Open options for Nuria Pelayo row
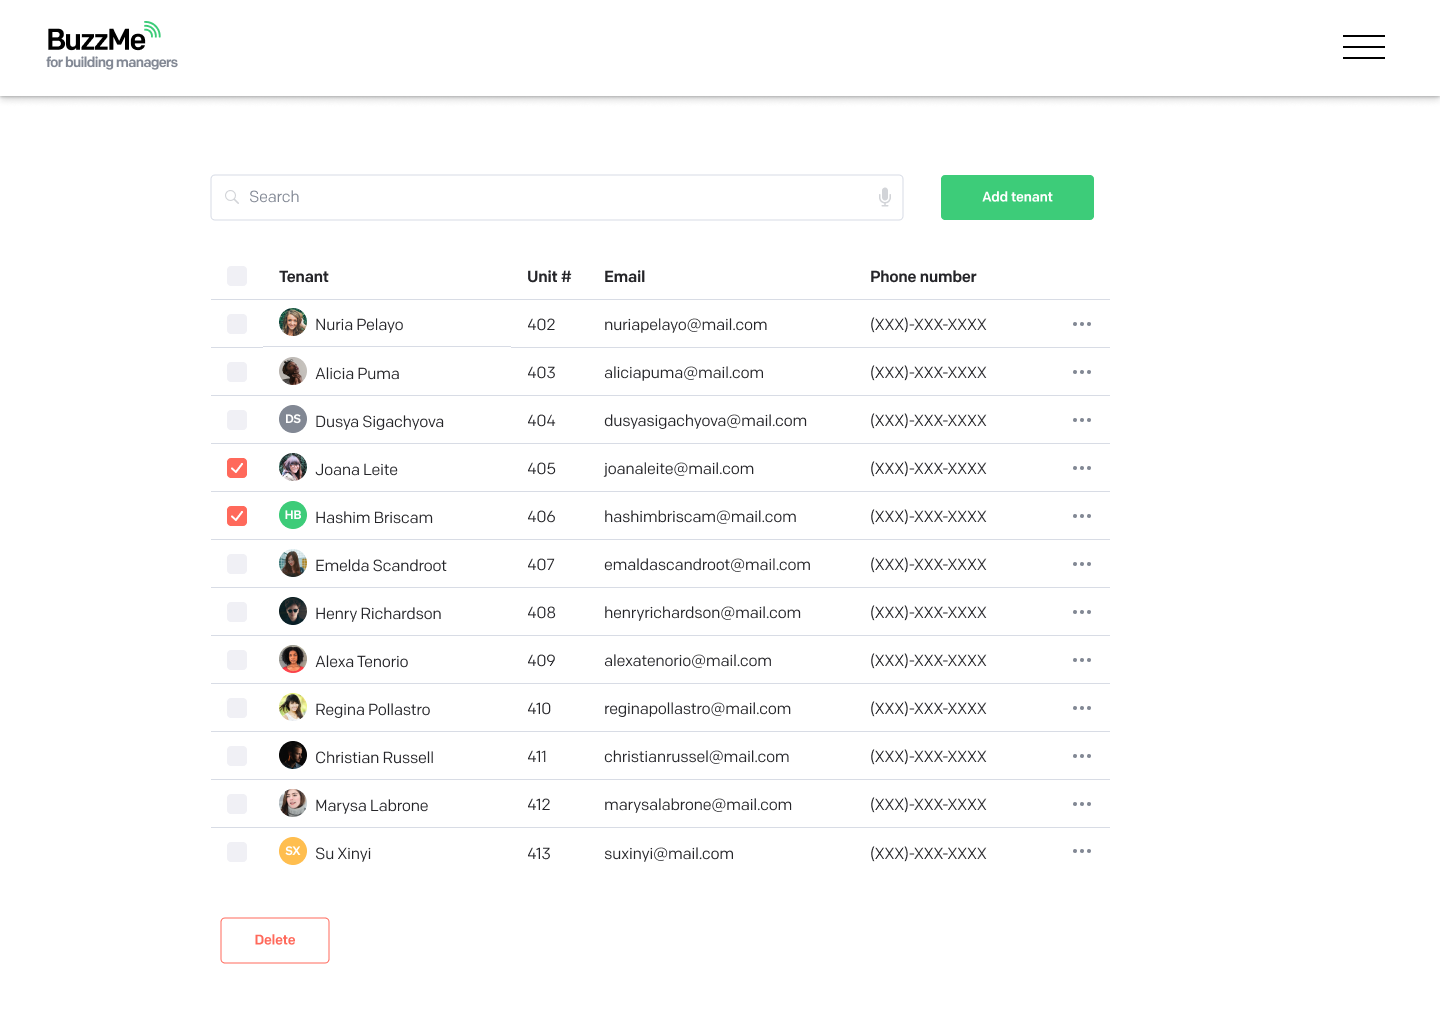The width and height of the screenshot is (1440, 1024). click(x=1082, y=324)
